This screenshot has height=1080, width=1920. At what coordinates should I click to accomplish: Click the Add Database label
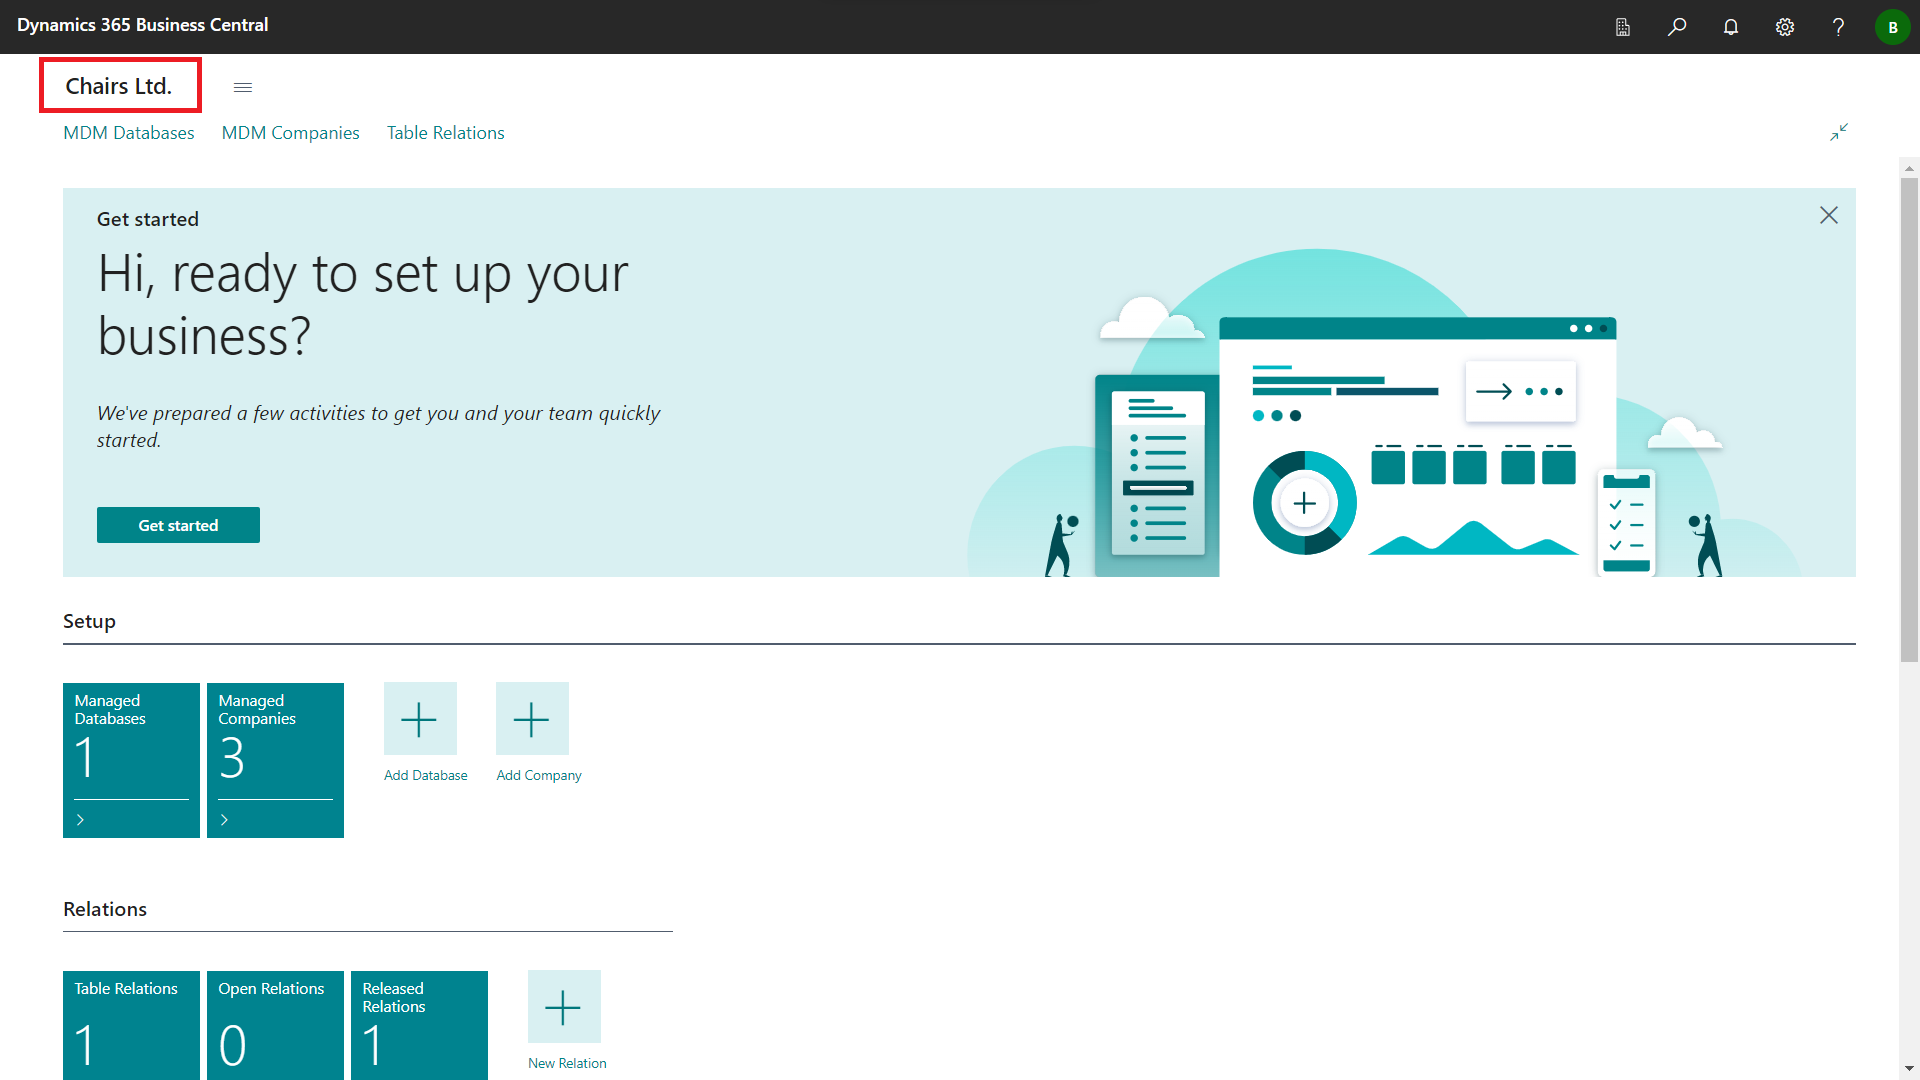pos(426,775)
